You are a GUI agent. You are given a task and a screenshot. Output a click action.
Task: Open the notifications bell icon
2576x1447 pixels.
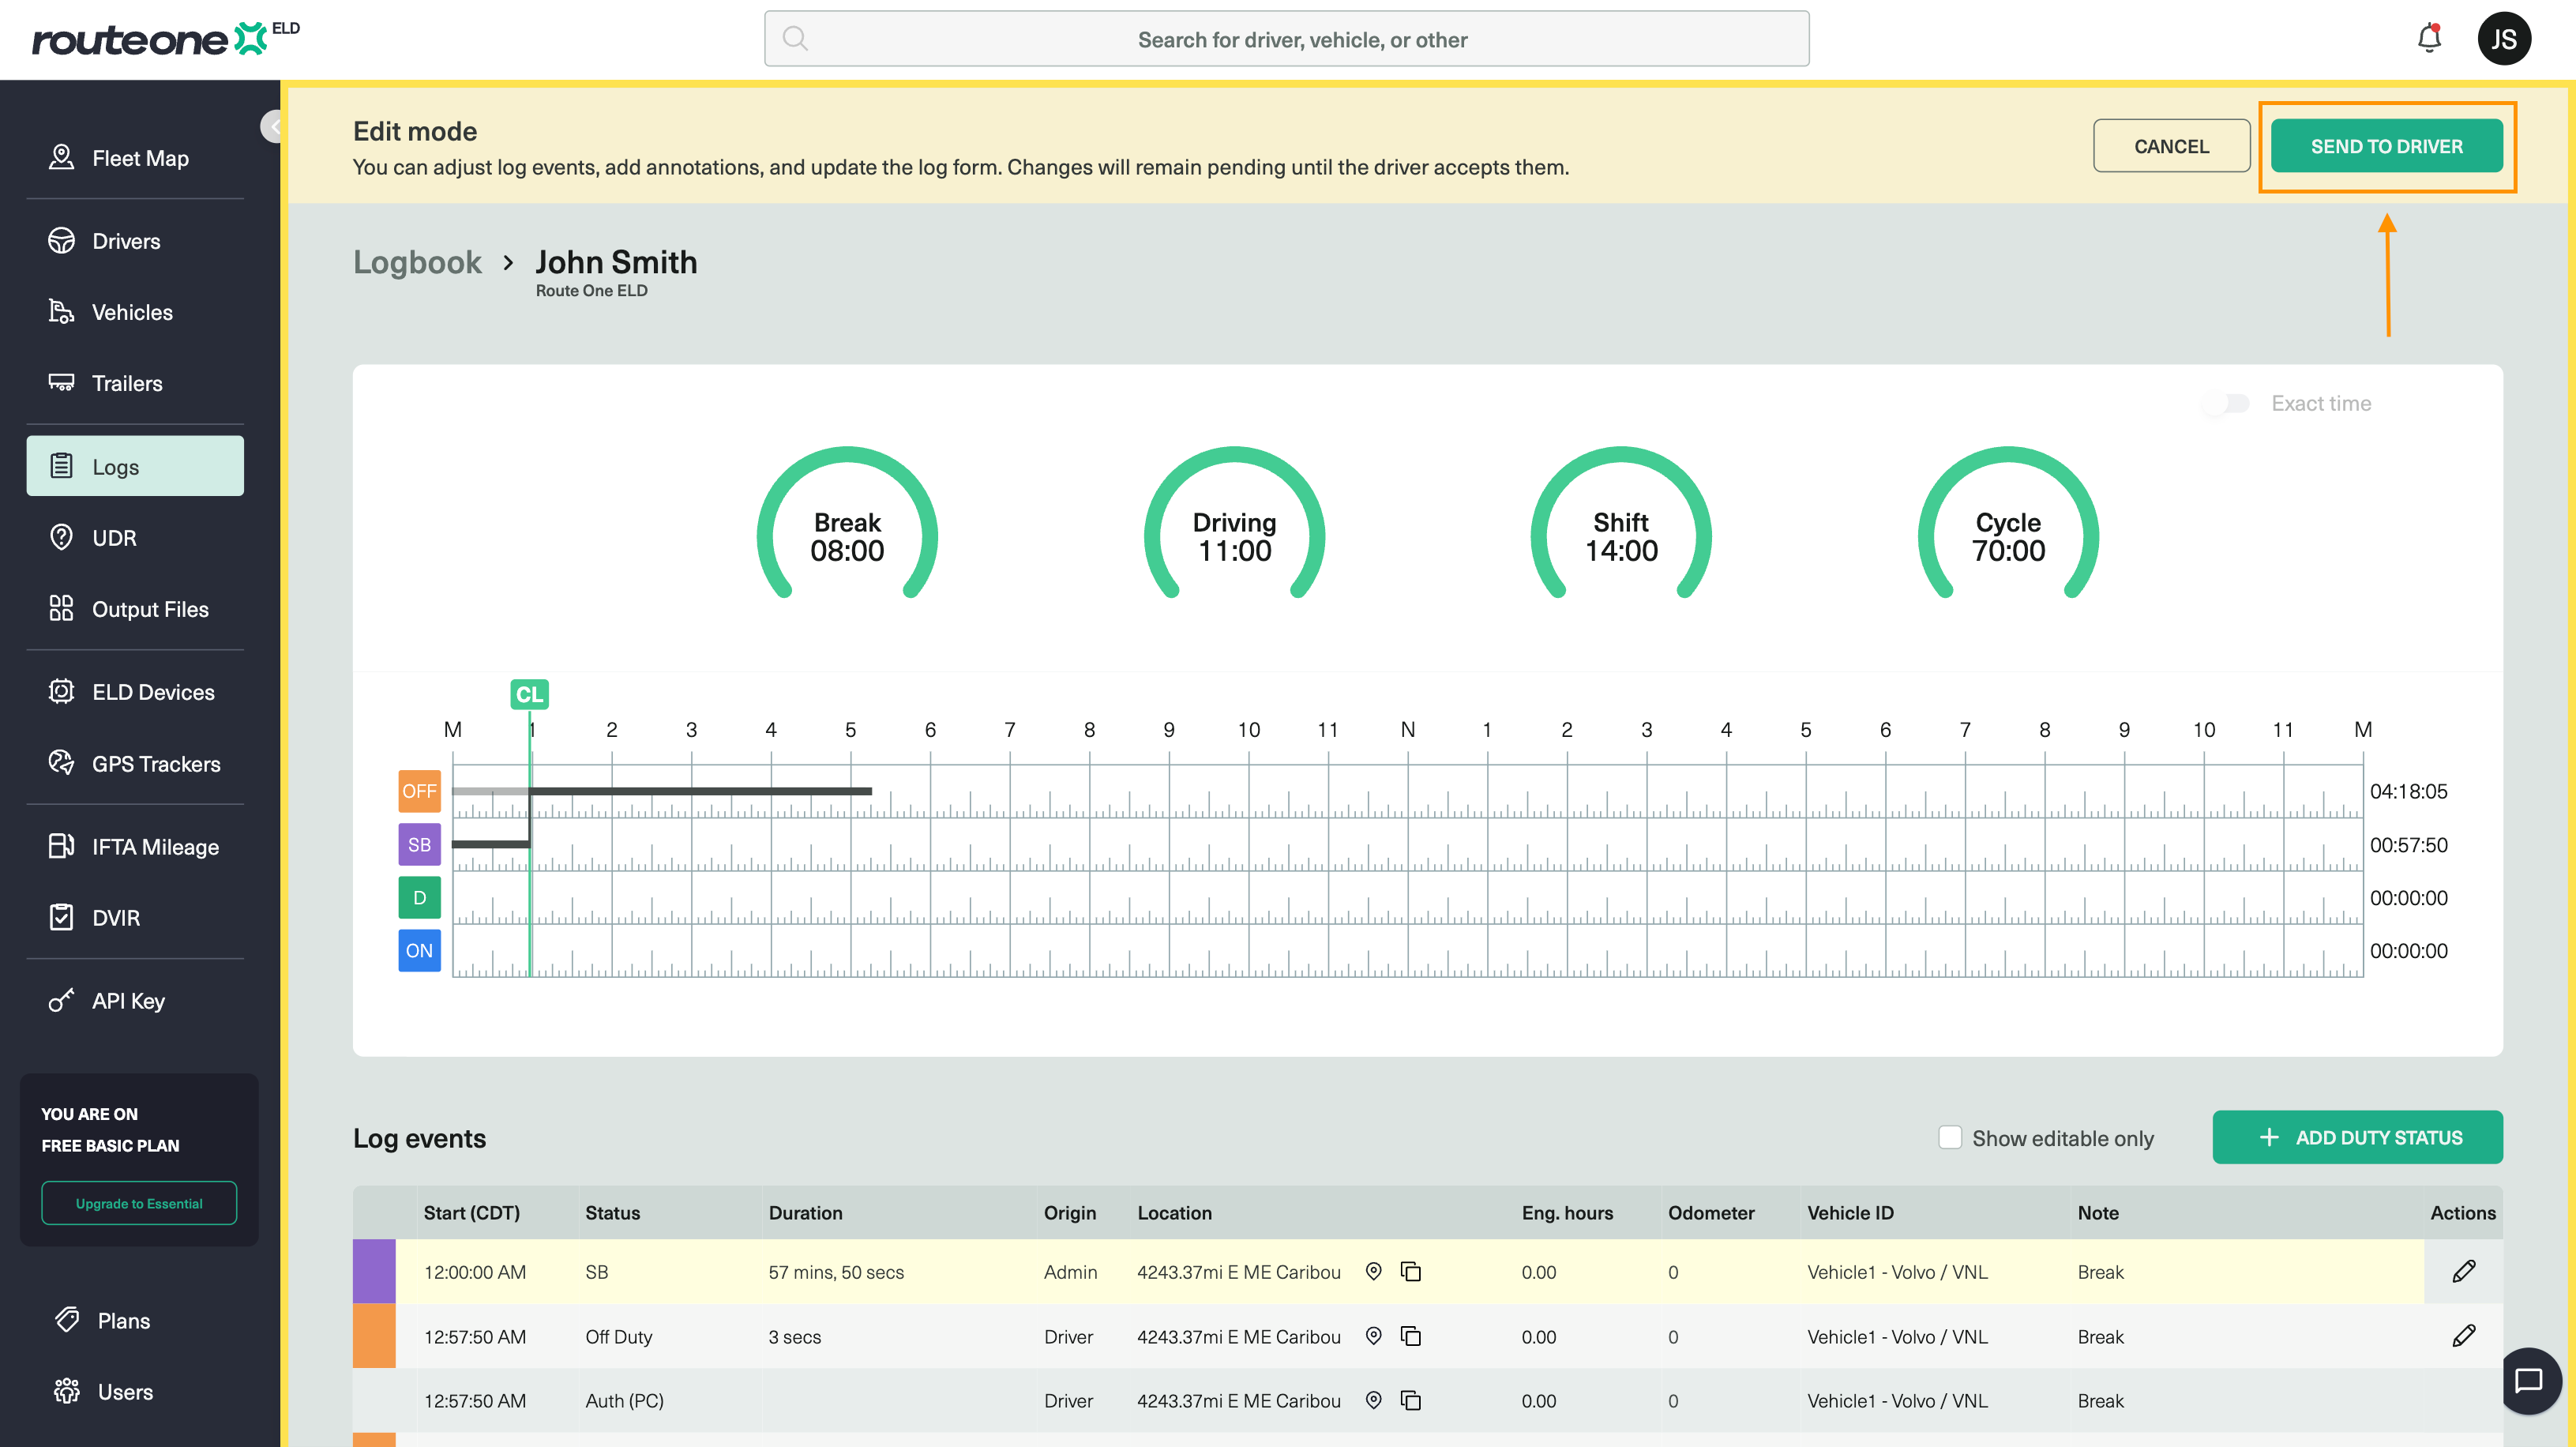[2429, 38]
